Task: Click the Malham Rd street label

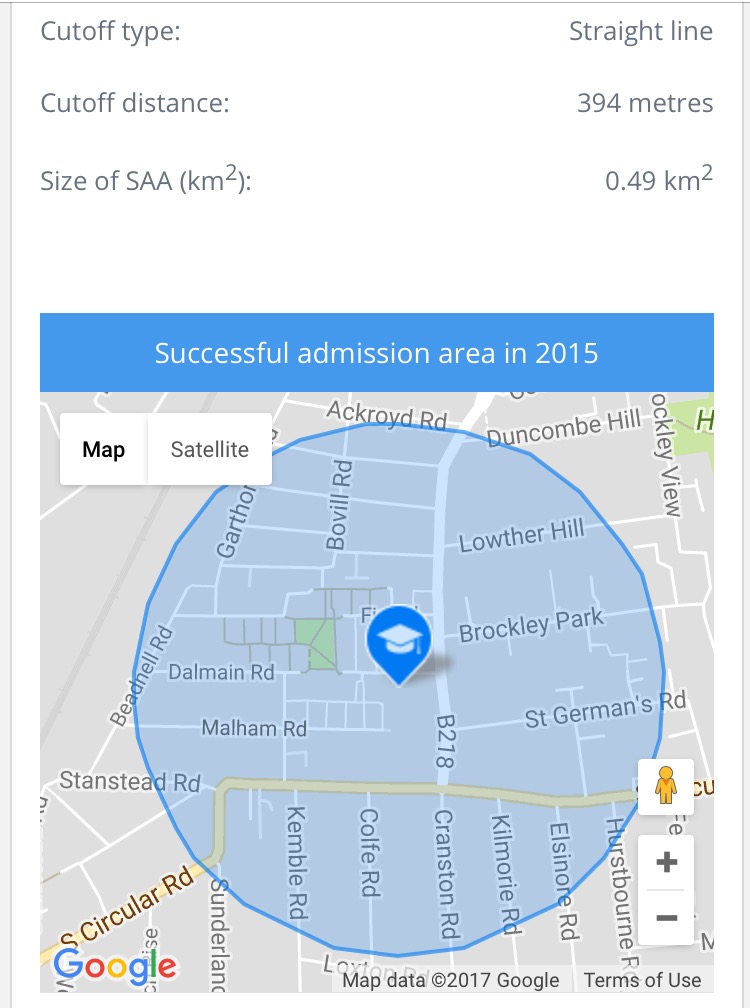Action: (254, 728)
